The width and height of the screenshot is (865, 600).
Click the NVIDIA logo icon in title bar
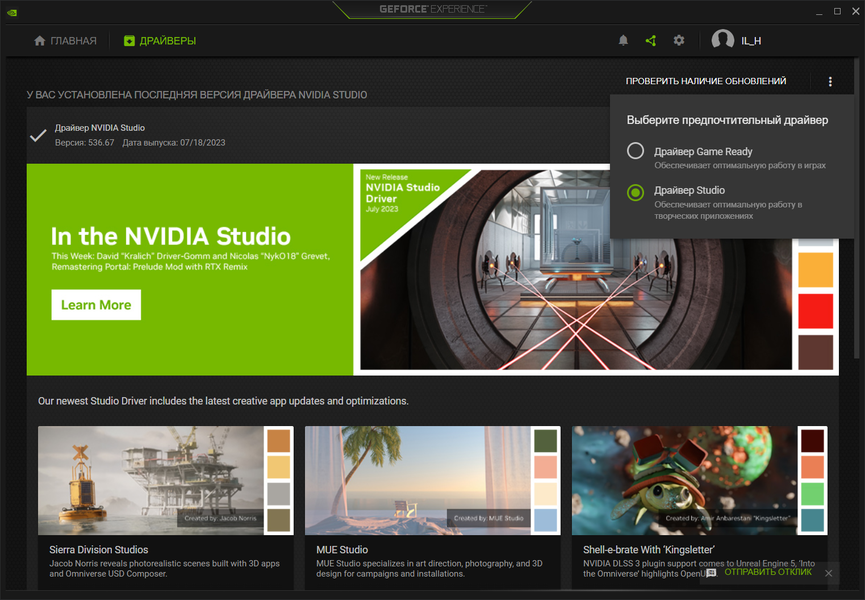(12, 12)
